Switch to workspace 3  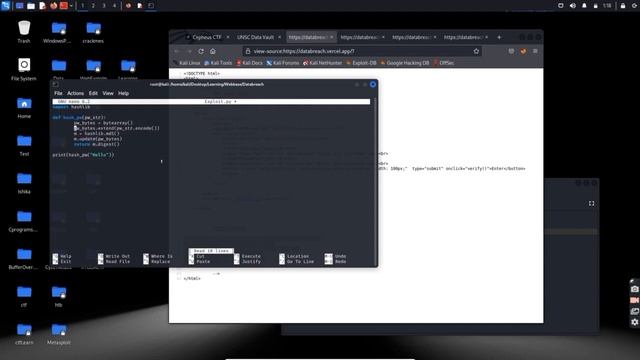104,6
